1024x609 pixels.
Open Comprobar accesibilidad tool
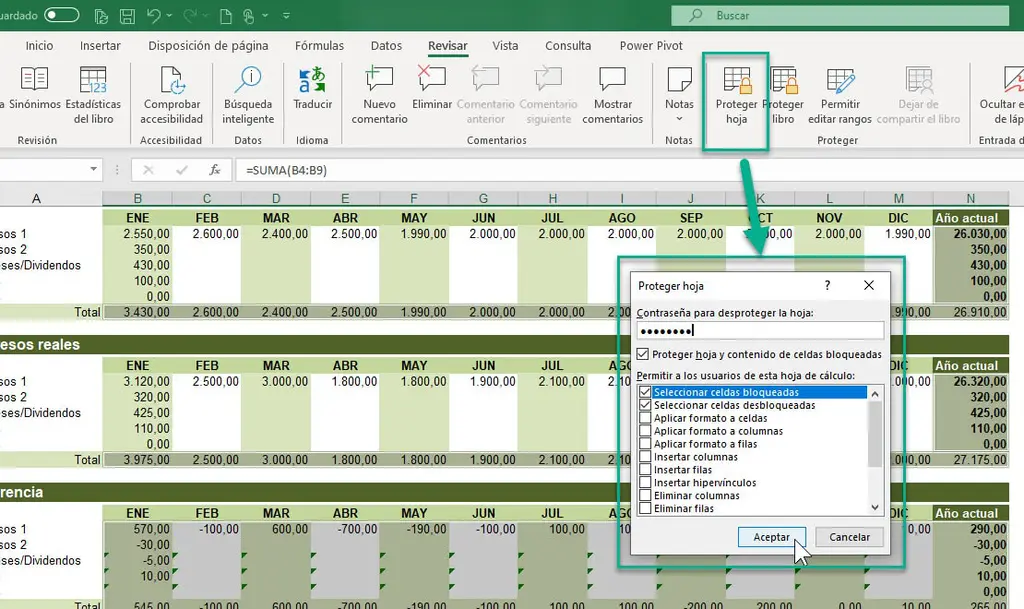pos(172,96)
